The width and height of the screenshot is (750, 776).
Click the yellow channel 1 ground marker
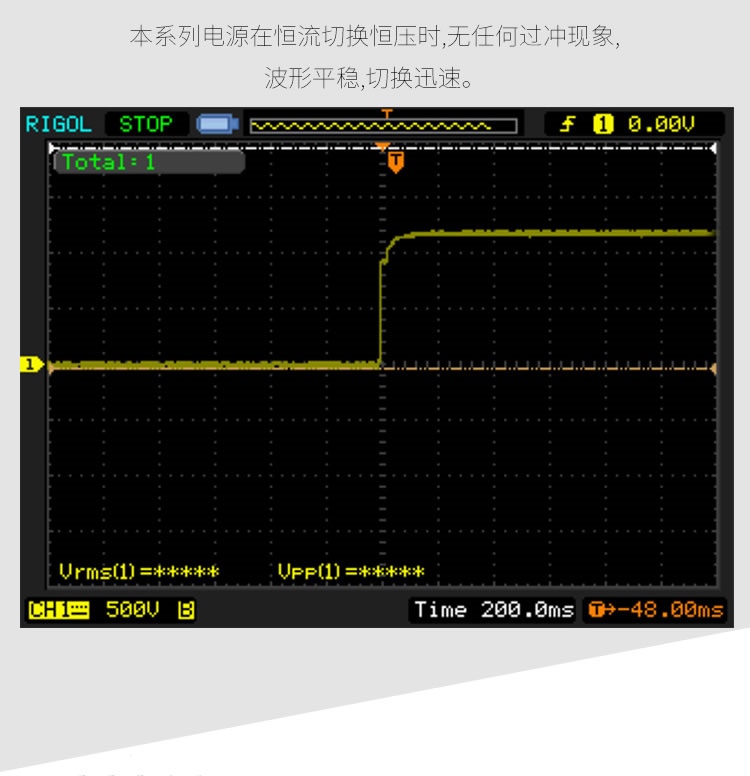pyautogui.click(x=32, y=365)
